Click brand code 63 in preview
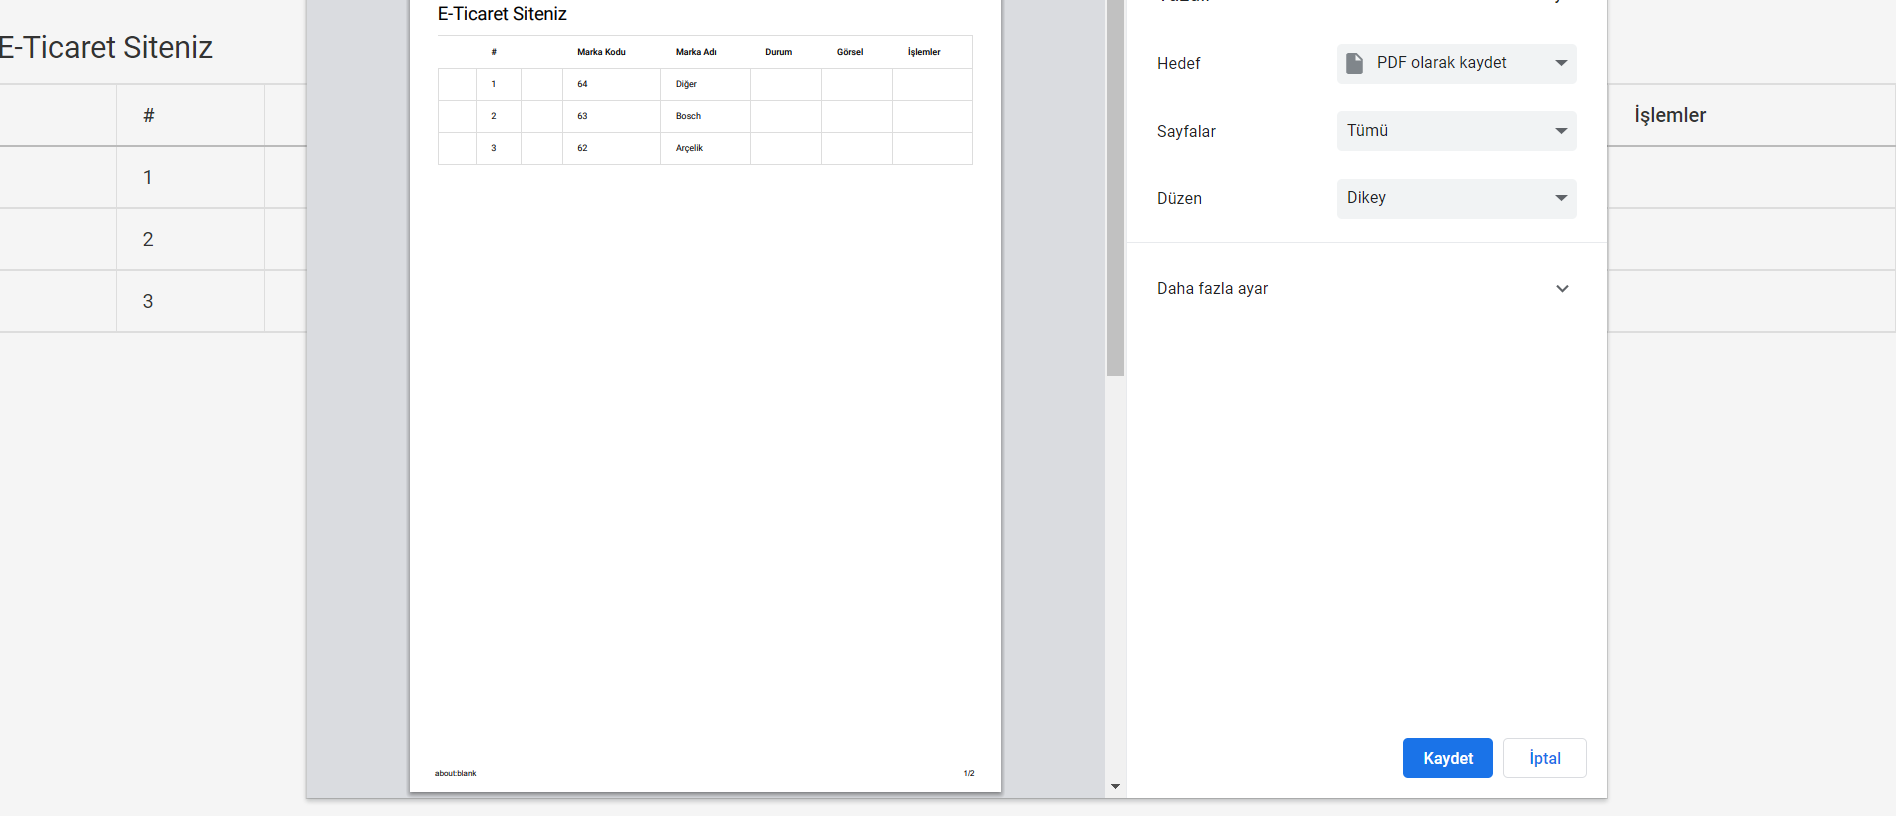 click(582, 116)
